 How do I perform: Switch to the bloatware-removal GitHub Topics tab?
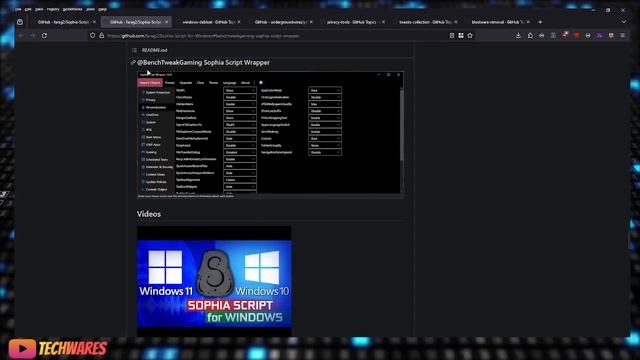click(498, 22)
